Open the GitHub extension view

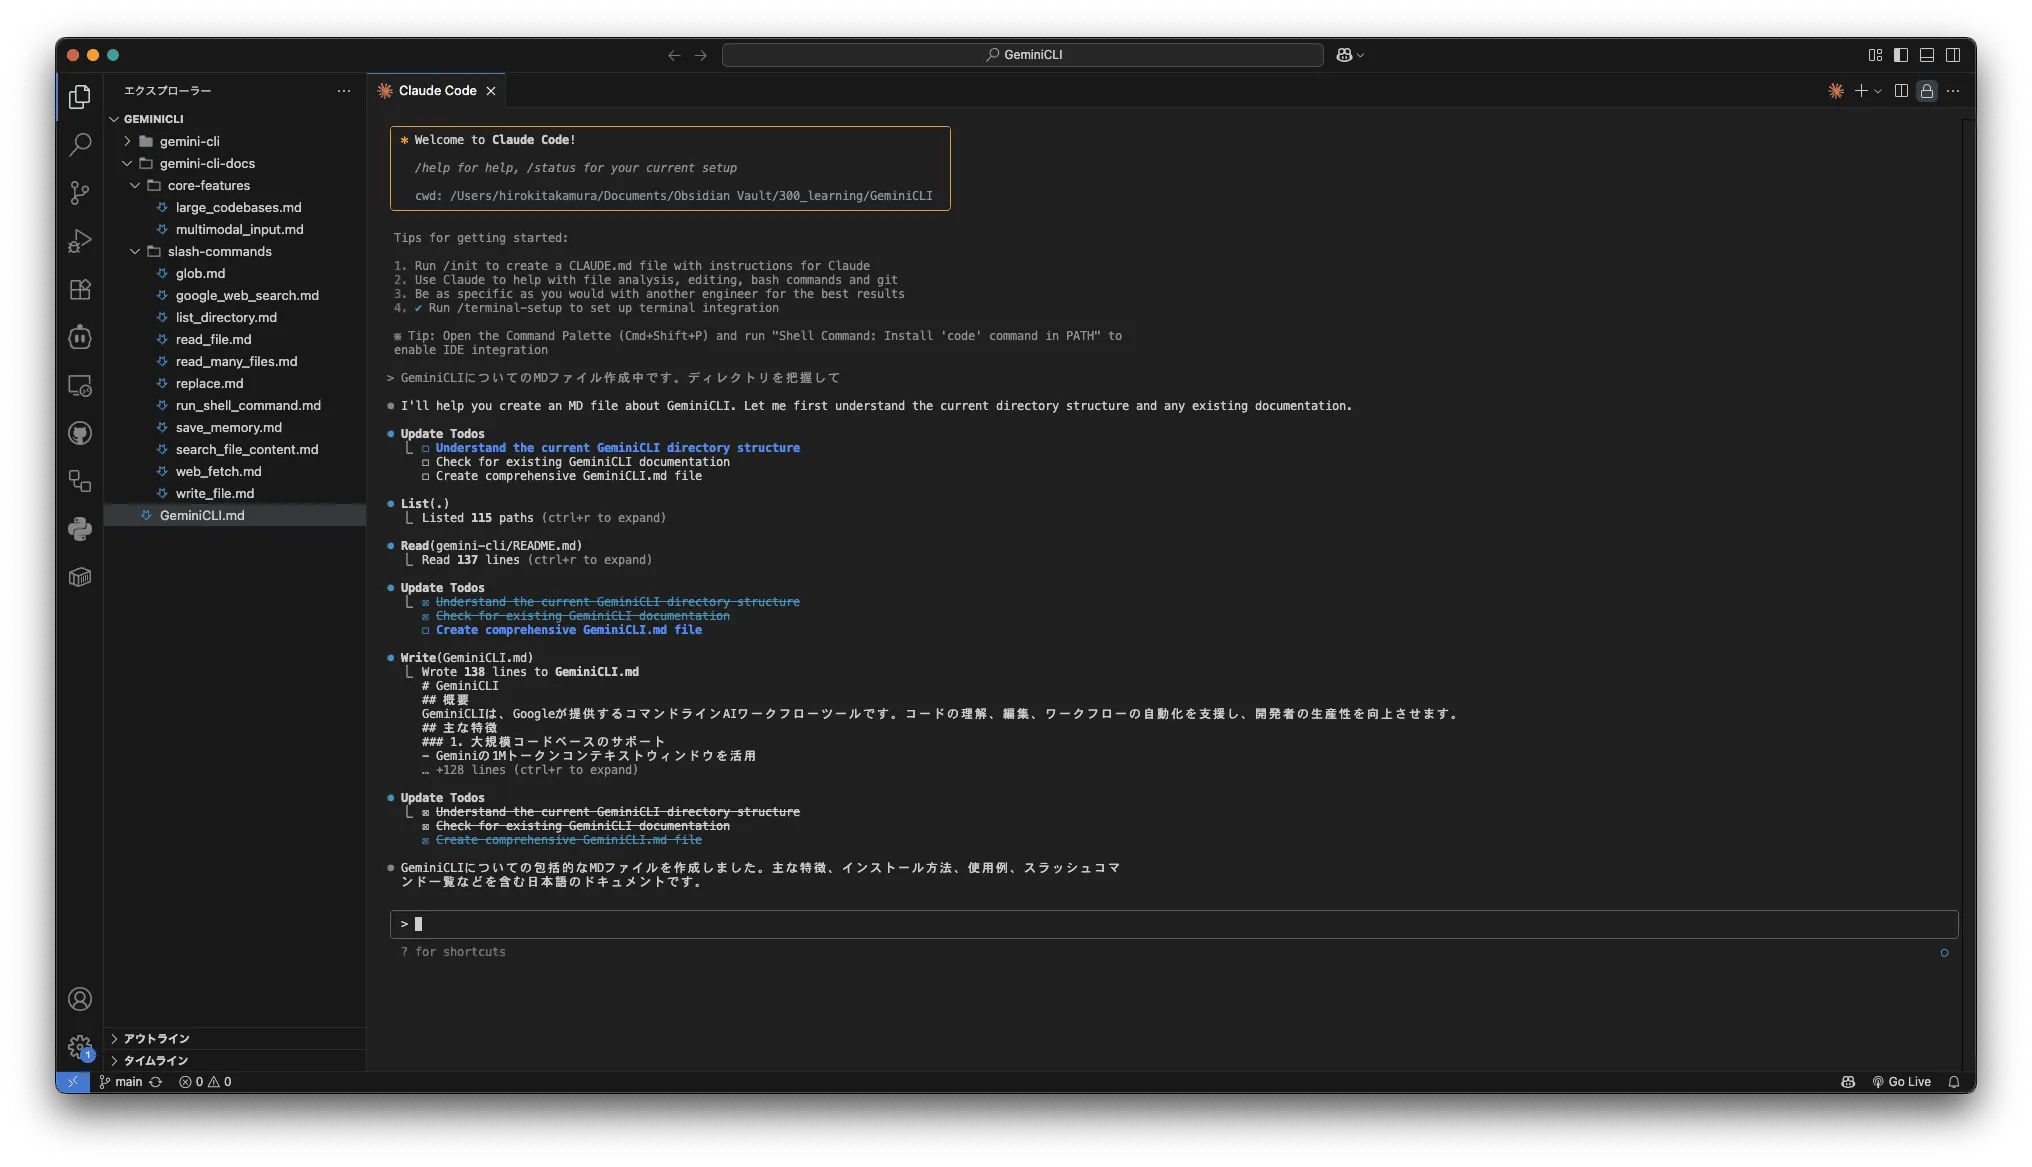coord(80,433)
